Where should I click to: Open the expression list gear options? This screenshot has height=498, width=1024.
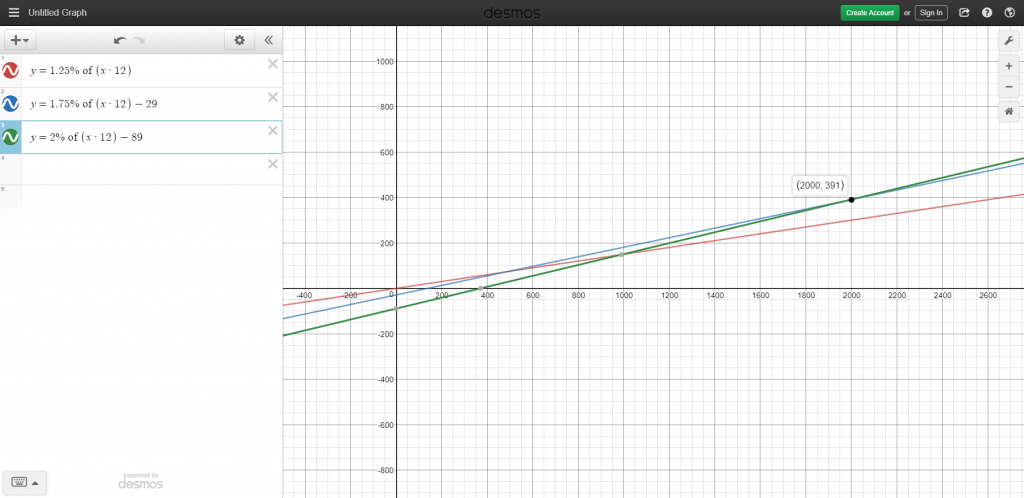point(238,40)
